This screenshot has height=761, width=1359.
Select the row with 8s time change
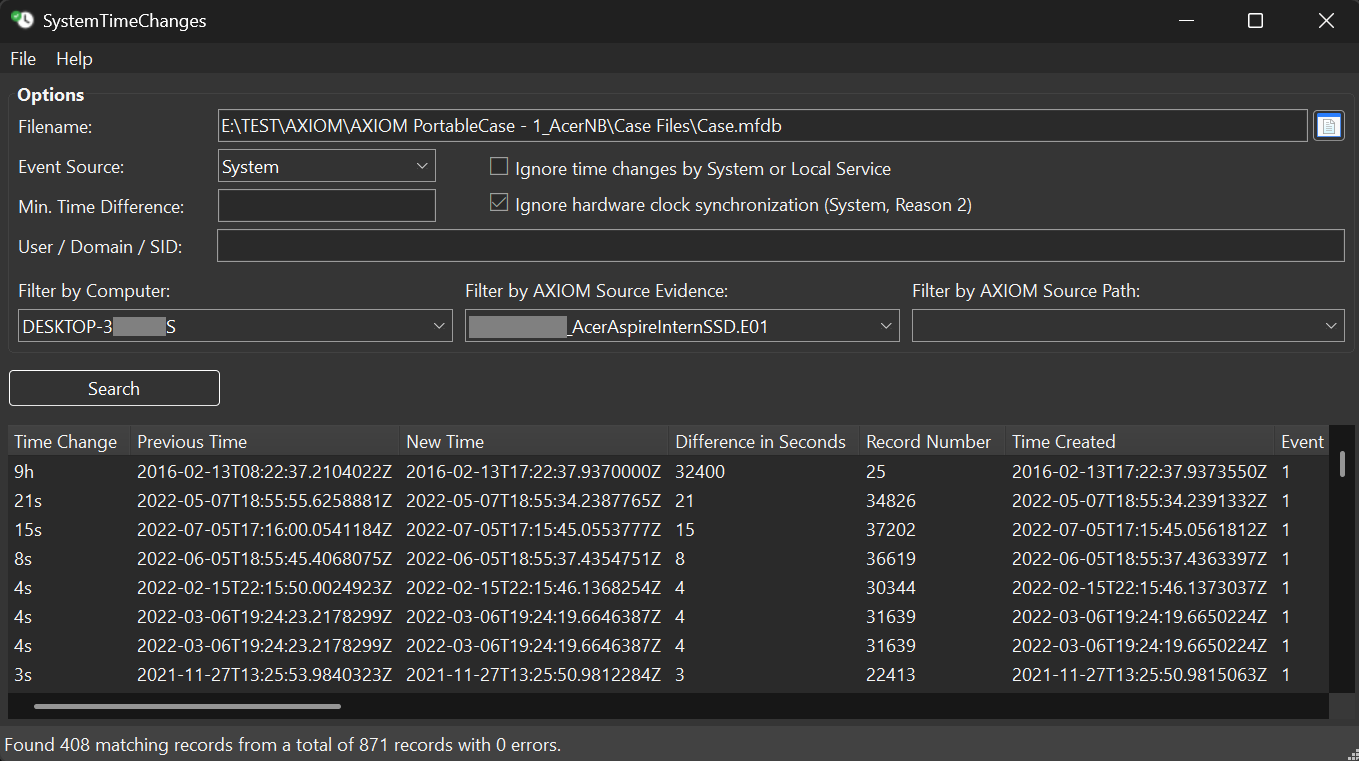click(669, 558)
